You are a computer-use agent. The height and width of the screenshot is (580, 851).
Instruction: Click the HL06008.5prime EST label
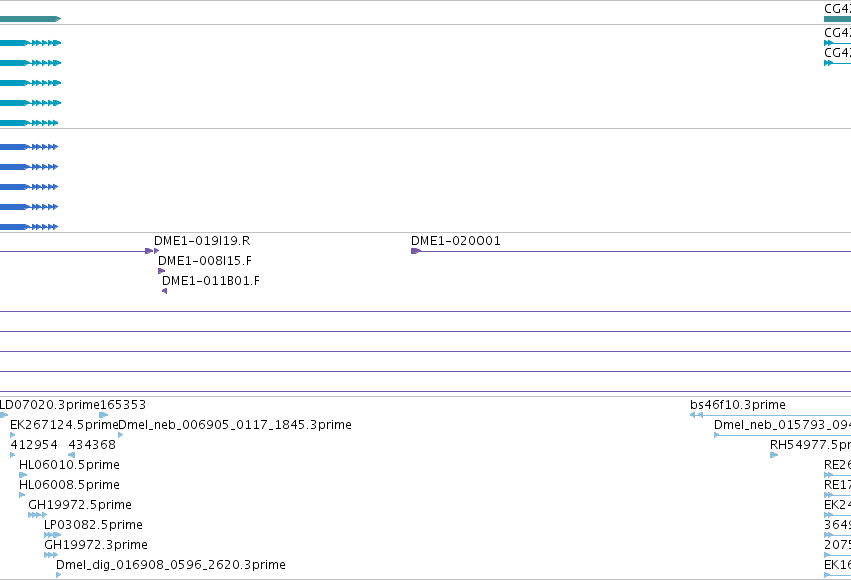click(69, 485)
